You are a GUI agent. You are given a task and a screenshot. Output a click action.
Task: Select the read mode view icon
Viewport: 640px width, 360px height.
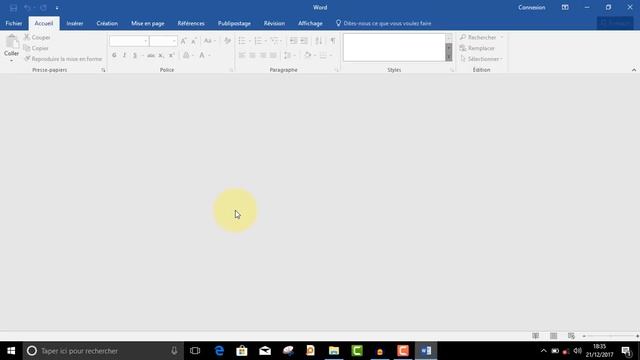pyautogui.click(x=536, y=336)
